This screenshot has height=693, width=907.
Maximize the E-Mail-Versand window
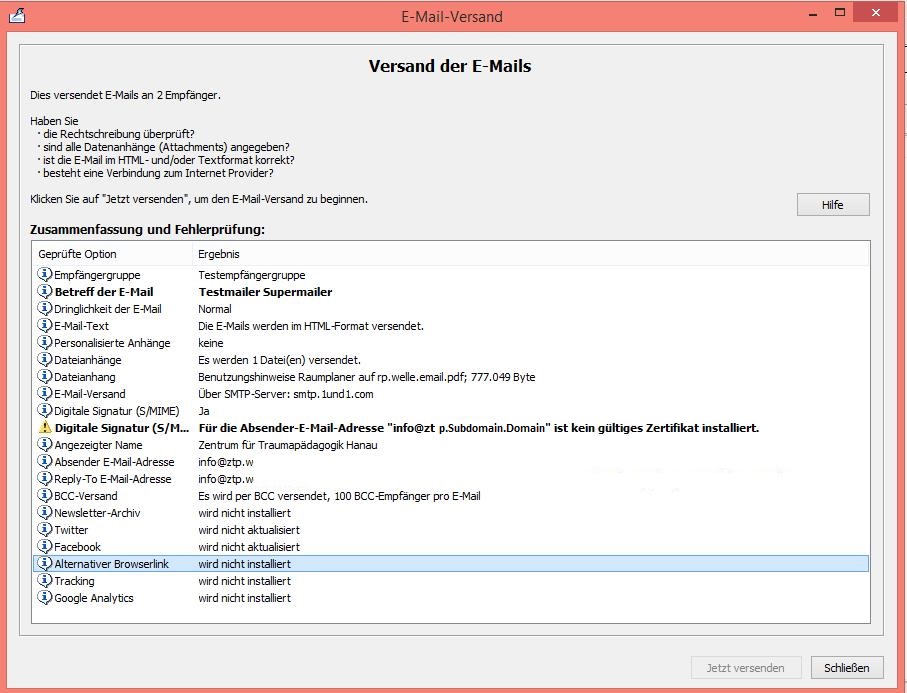point(842,13)
